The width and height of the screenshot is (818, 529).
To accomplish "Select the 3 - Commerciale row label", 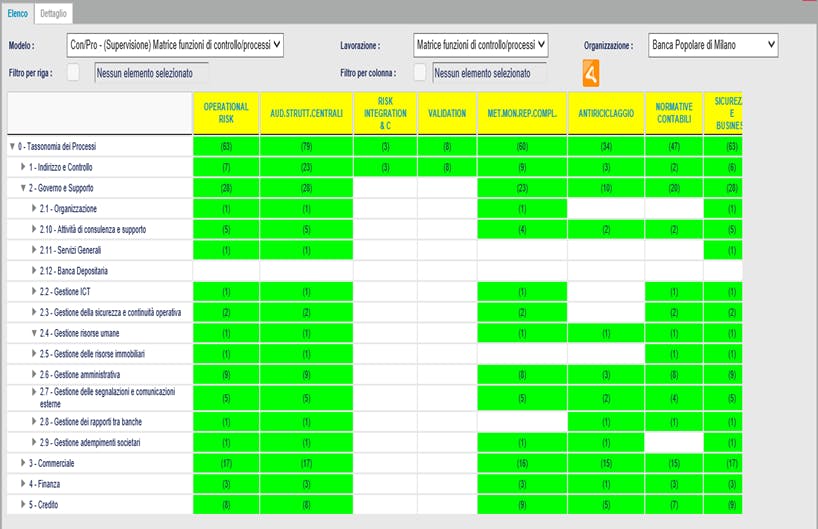I will pos(51,463).
